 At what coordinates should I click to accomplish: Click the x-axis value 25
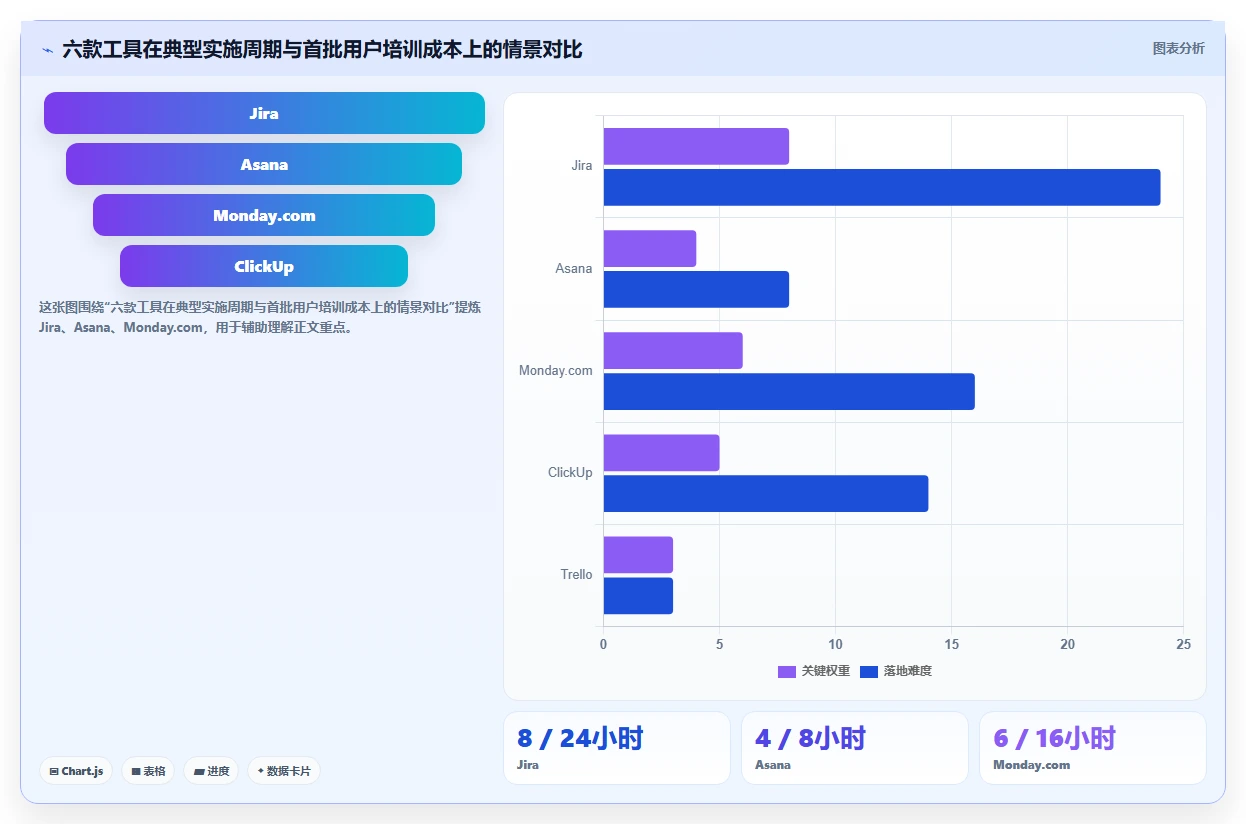click(1184, 644)
